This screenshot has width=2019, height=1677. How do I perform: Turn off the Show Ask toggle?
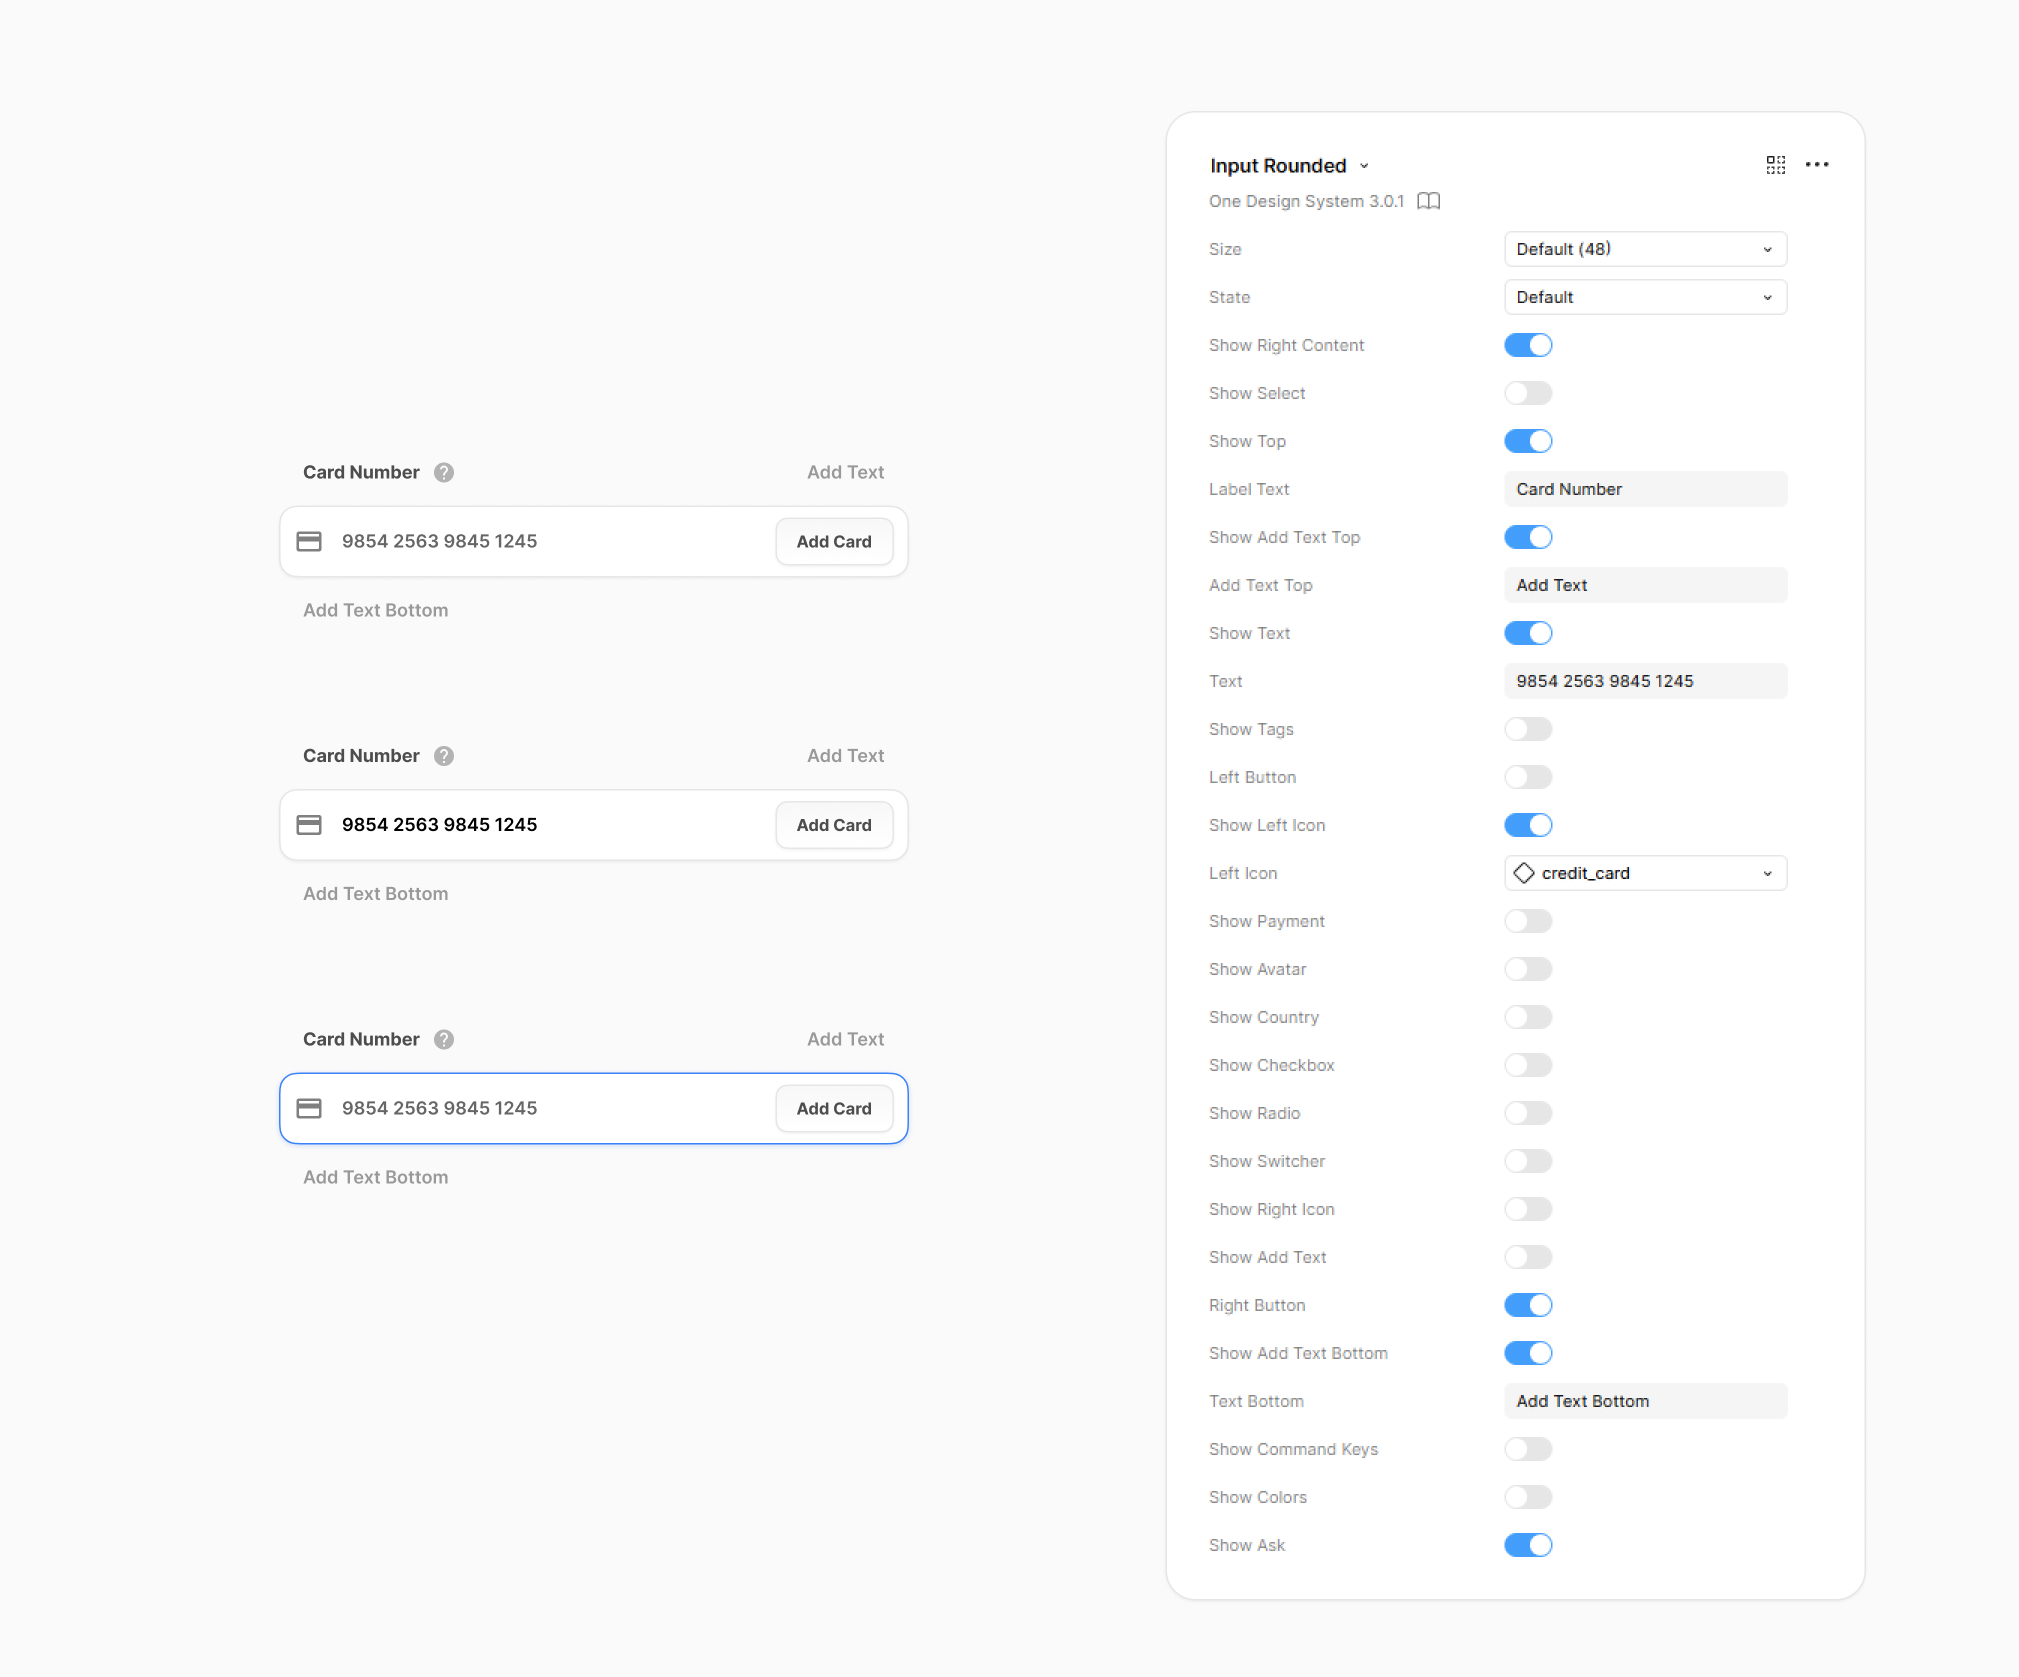1528,1545
